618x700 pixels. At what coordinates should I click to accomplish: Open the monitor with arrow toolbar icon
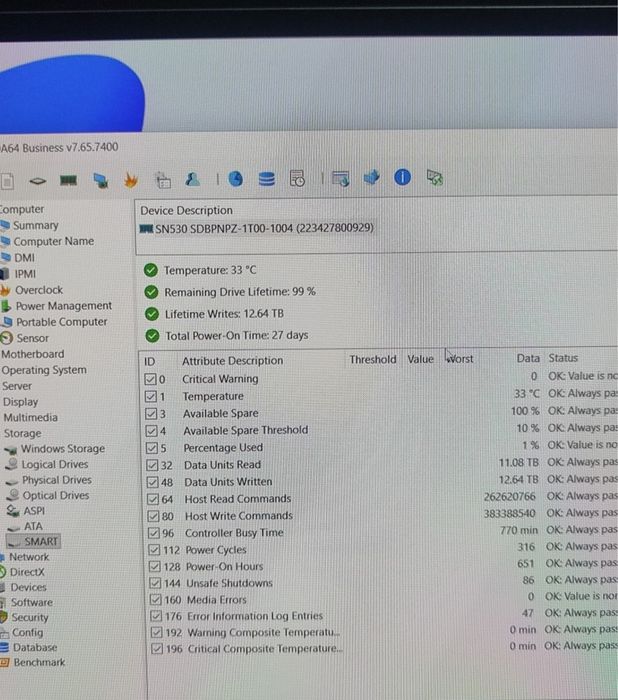tap(341, 178)
